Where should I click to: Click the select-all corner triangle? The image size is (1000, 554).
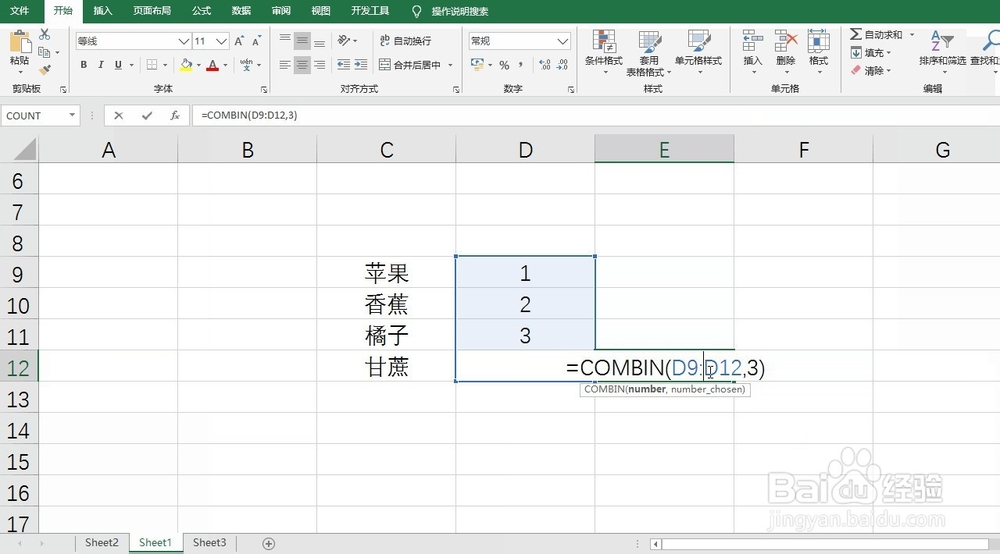pos(24,150)
